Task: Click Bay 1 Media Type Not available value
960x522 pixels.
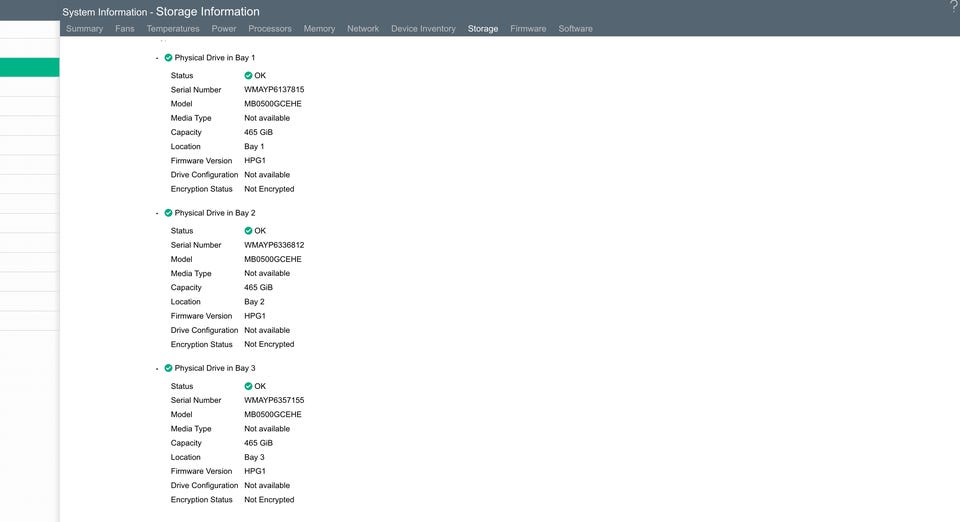Action: pyautogui.click(x=267, y=118)
